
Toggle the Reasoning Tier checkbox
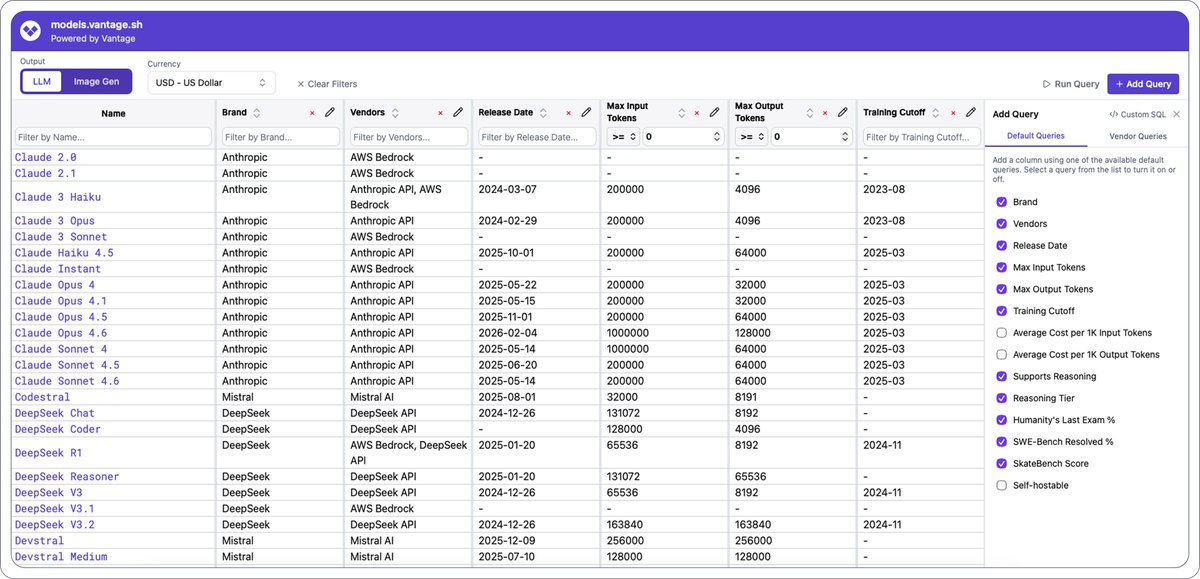(x=1001, y=398)
